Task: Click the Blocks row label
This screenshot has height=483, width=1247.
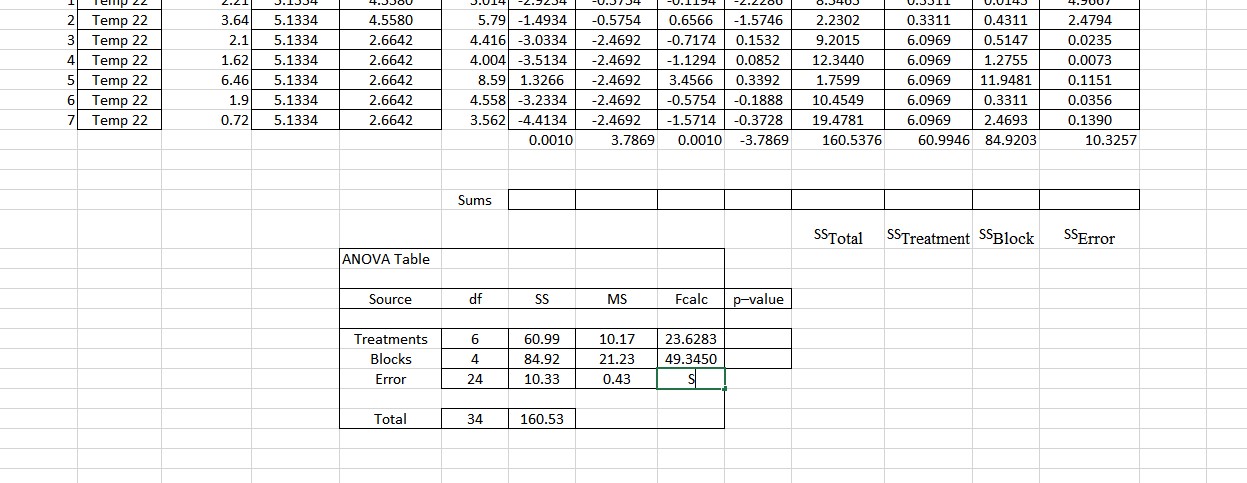Action: coord(390,359)
